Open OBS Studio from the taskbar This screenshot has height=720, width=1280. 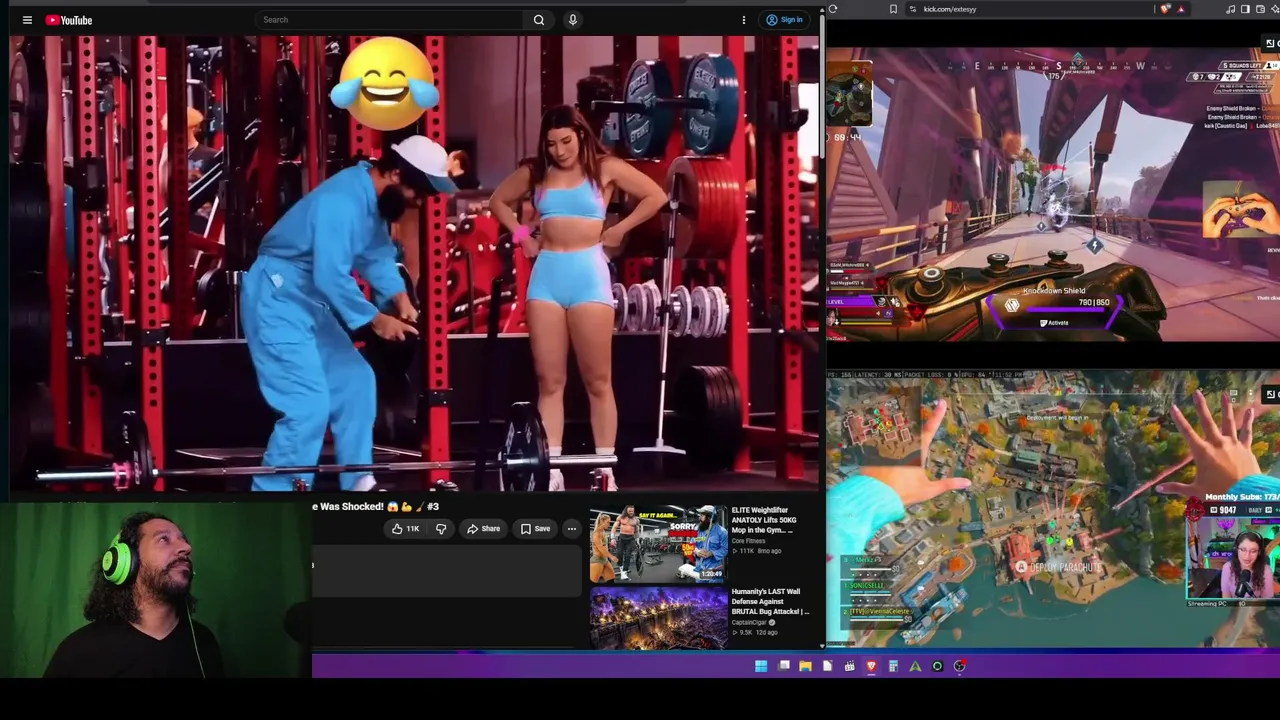coord(959,666)
